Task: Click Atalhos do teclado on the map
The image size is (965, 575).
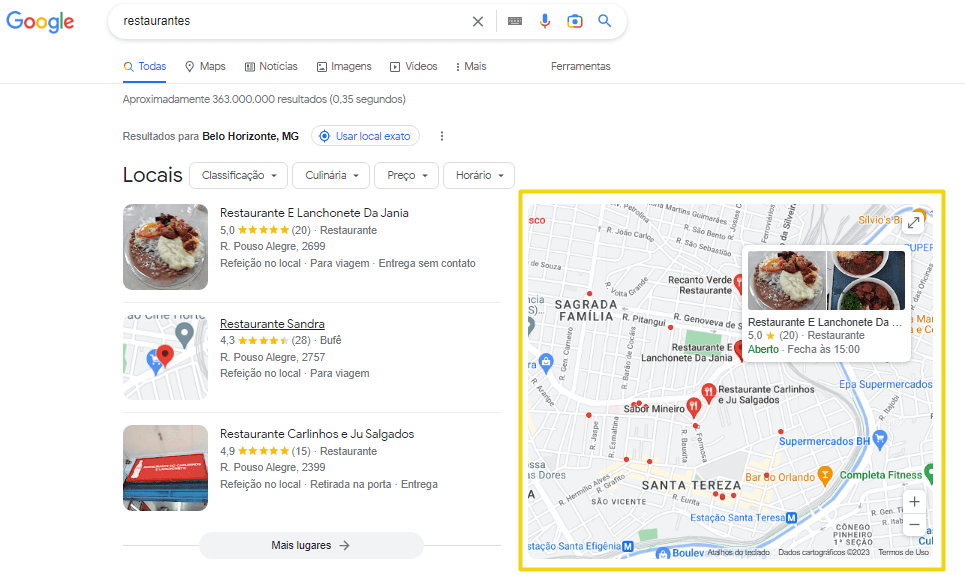Action: click(x=739, y=552)
